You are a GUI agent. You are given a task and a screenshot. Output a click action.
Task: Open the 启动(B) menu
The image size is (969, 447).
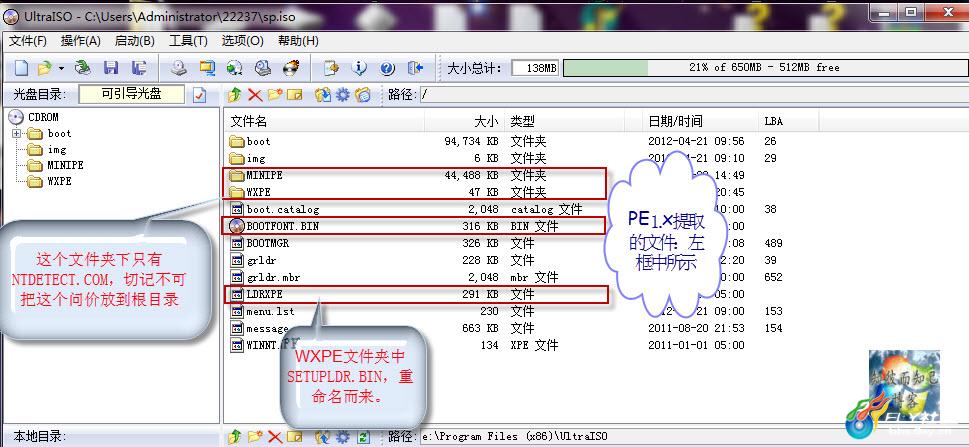click(135, 41)
